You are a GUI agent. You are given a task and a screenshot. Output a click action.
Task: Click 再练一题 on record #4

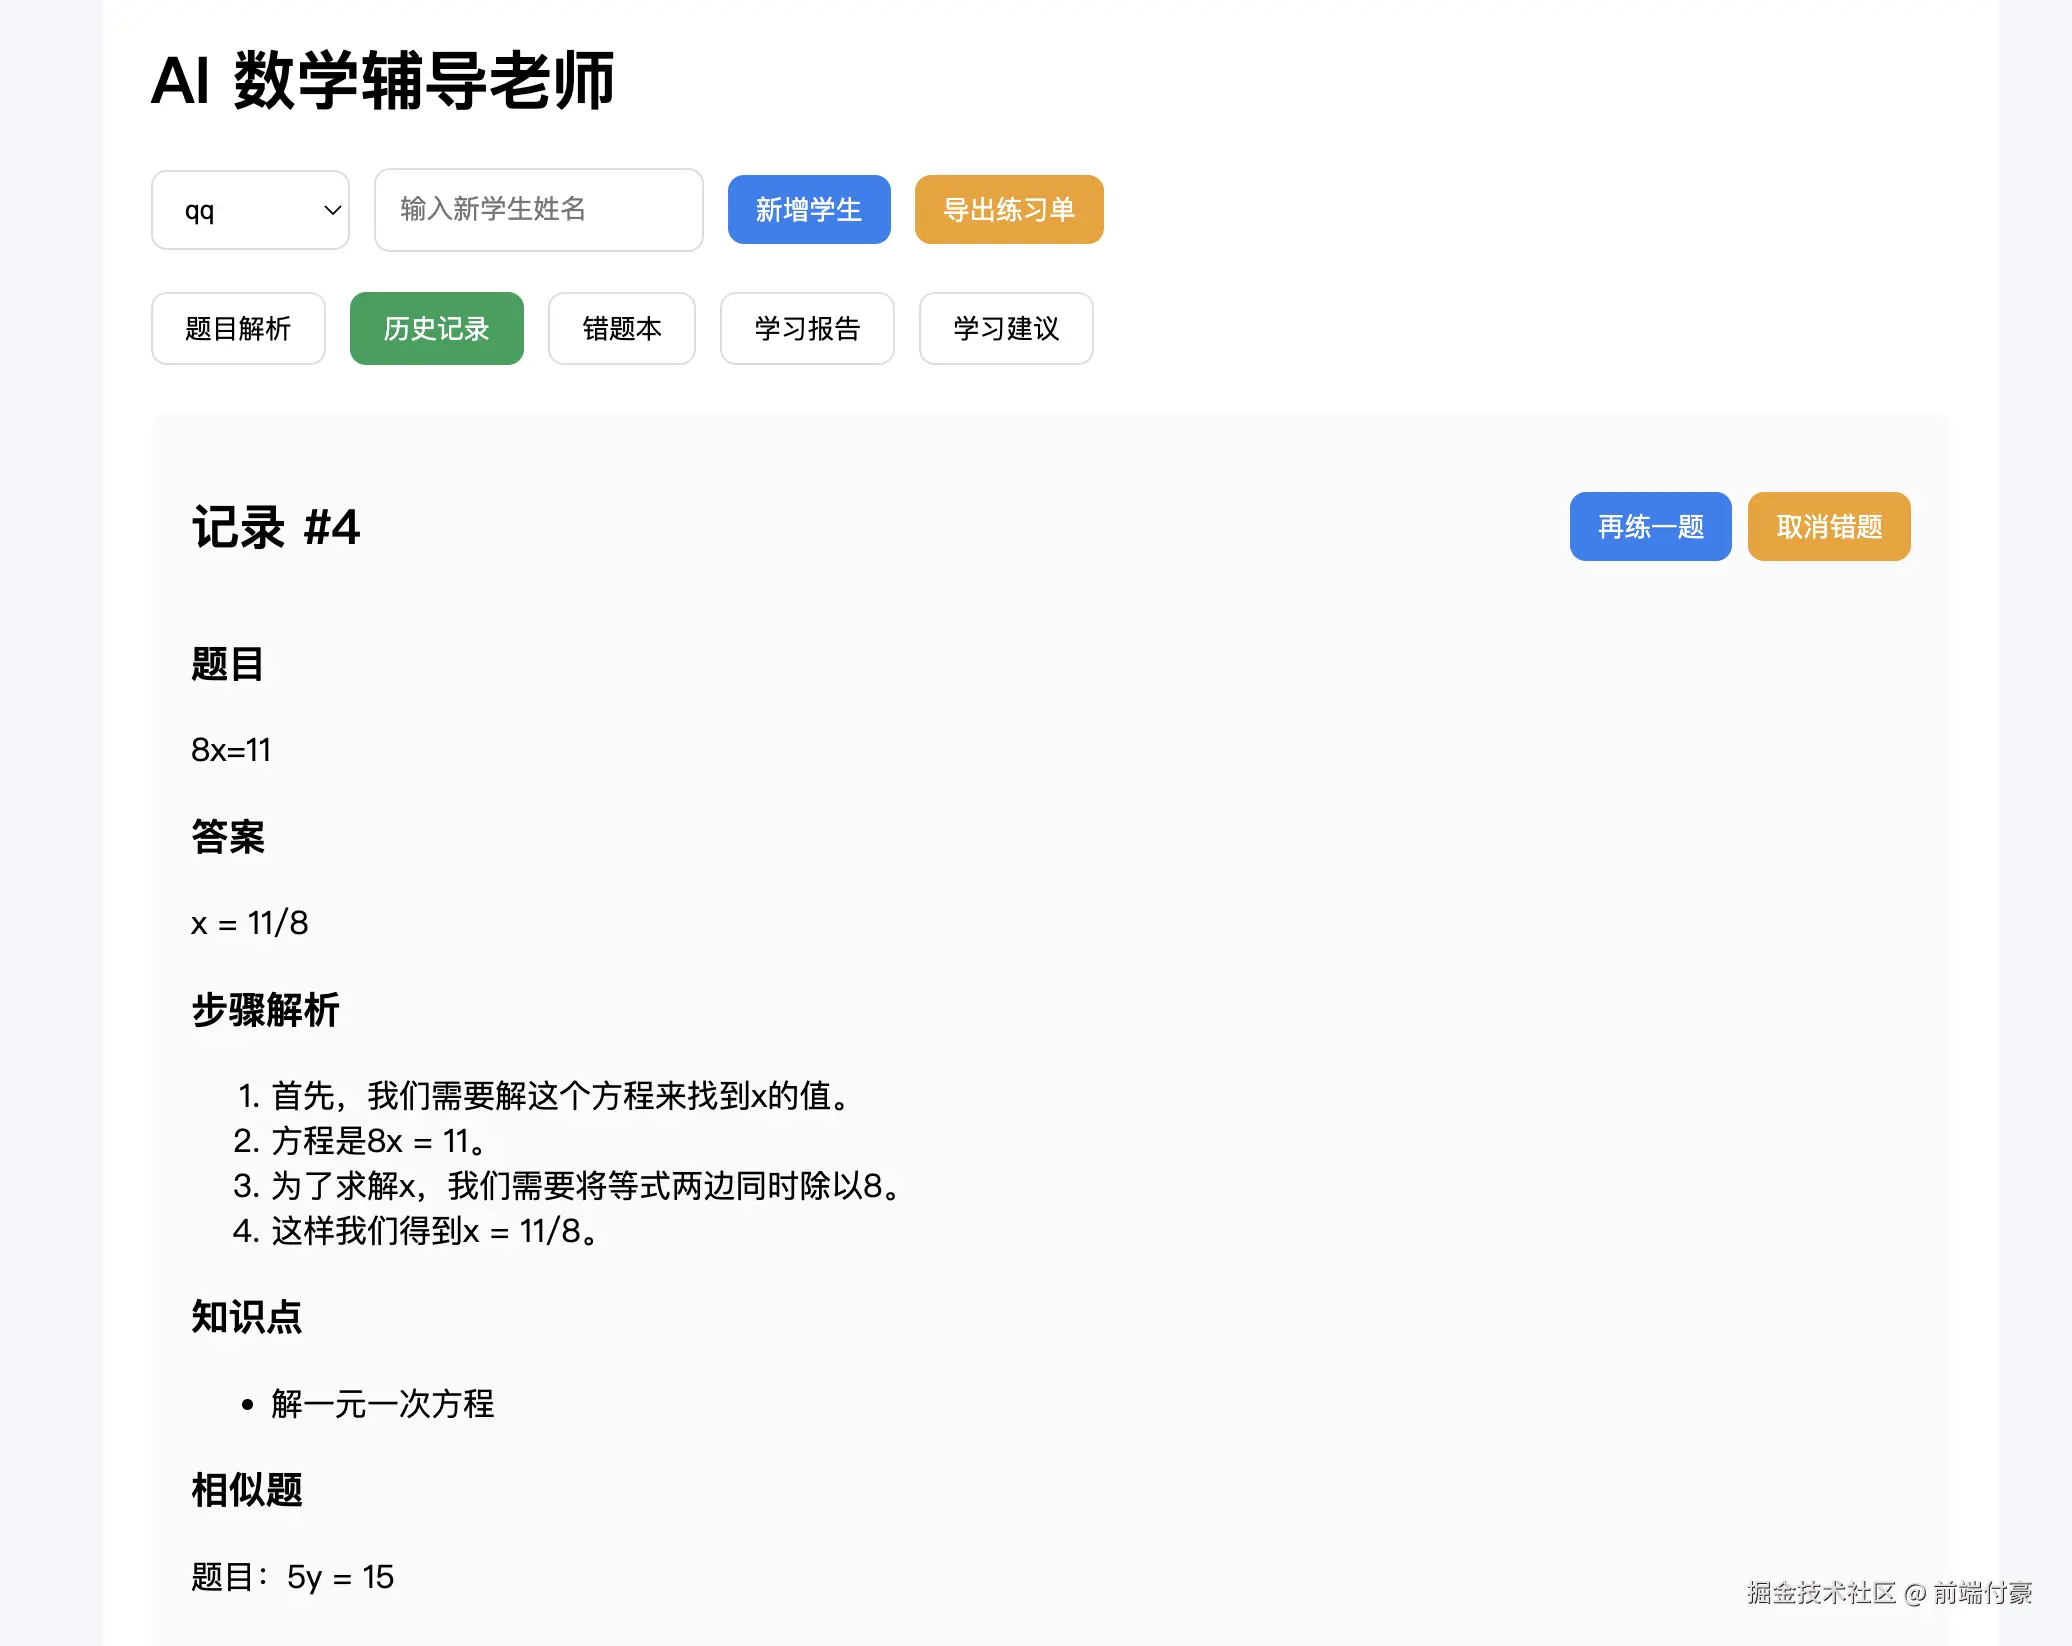click(x=1650, y=527)
